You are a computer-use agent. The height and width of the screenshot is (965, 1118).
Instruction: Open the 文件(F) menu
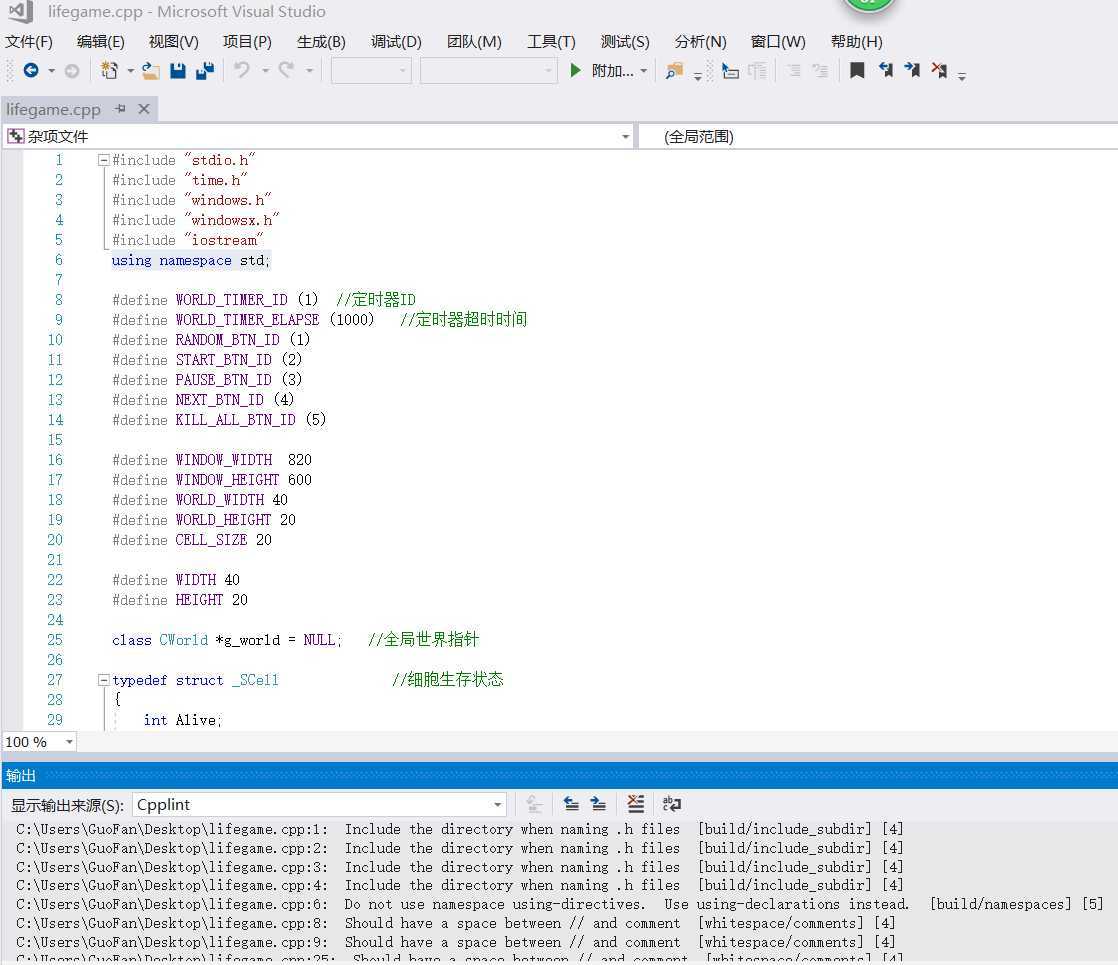(x=29, y=41)
